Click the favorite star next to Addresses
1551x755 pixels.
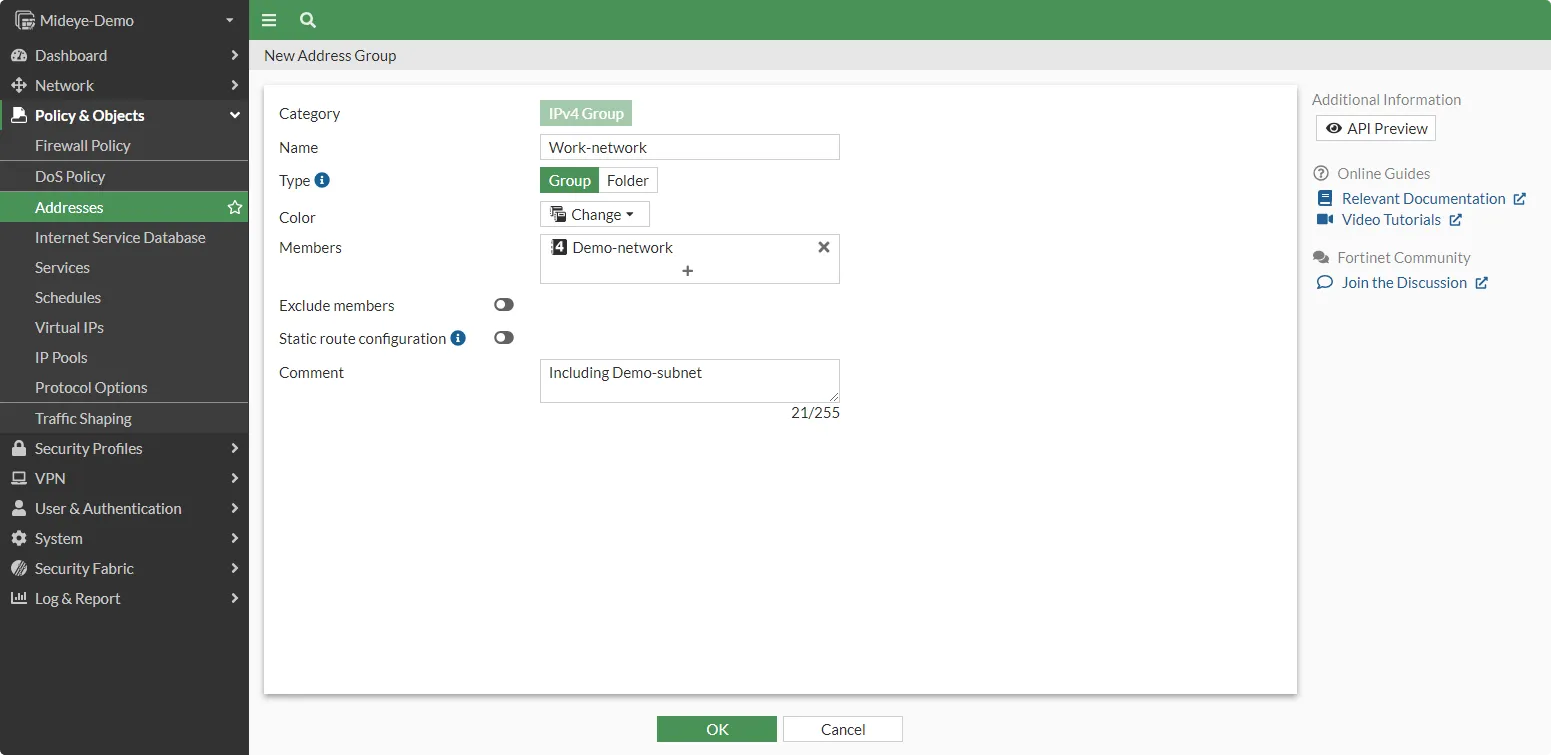click(234, 207)
